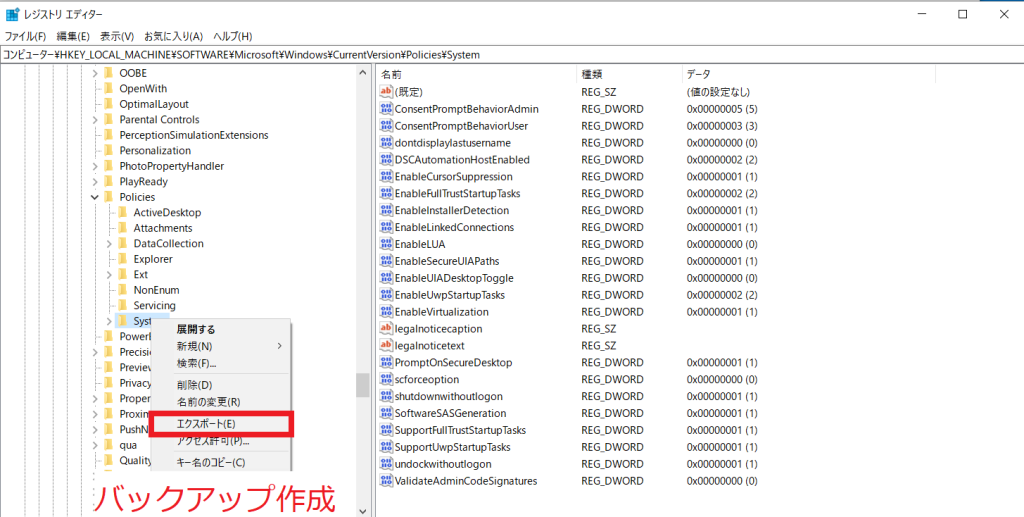Click the folder icon of the Ext key
The image size is (1024, 517).
coord(123,275)
